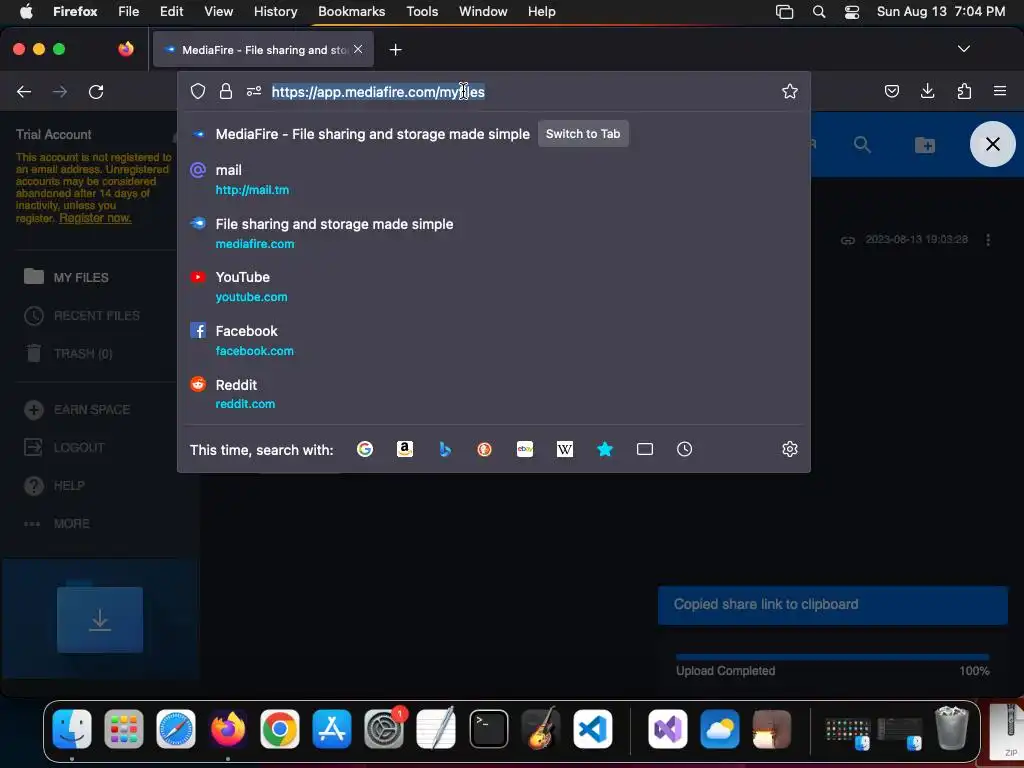Open list all tabs chevron
Image resolution: width=1024 pixels, height=768 pixels.
(x=963, y=49)
